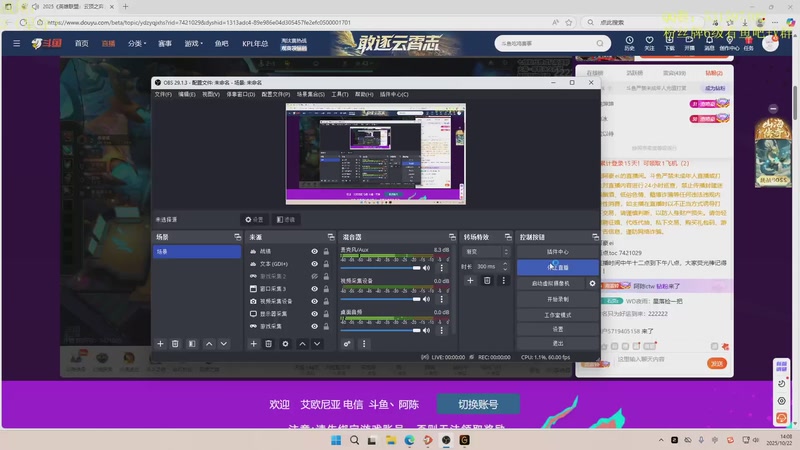
Task: Open 视频采集设备 mixer three-dot options
Action: [442, 299]
